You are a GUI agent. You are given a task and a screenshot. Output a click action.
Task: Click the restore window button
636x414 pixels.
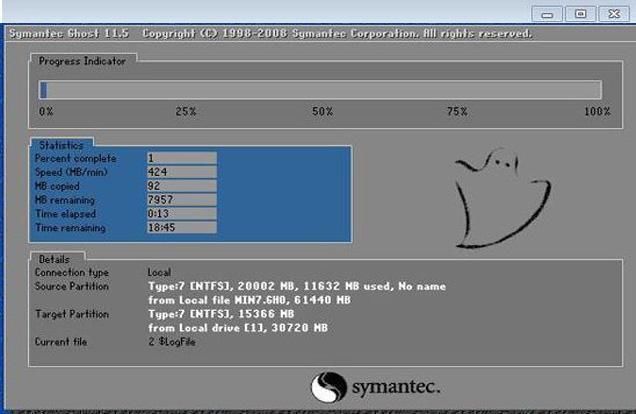coord(580,14)
